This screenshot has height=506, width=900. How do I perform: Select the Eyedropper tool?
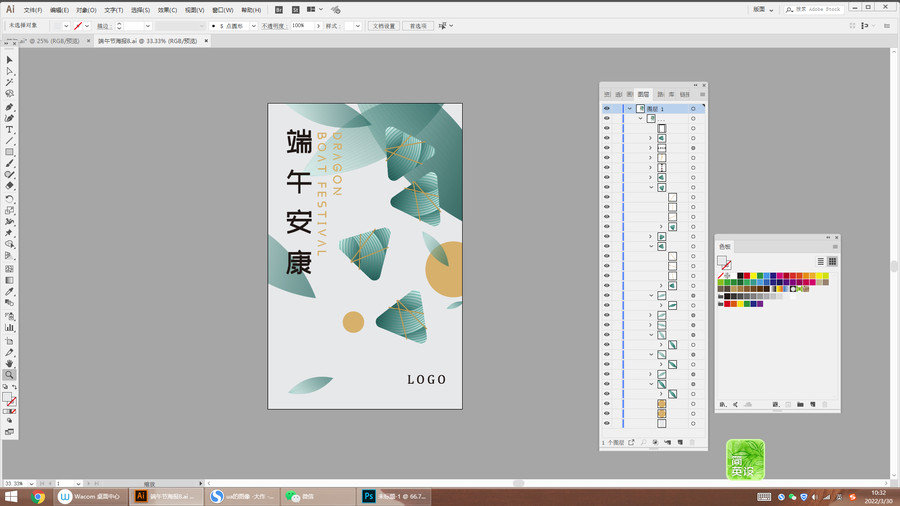pos(9,292)
